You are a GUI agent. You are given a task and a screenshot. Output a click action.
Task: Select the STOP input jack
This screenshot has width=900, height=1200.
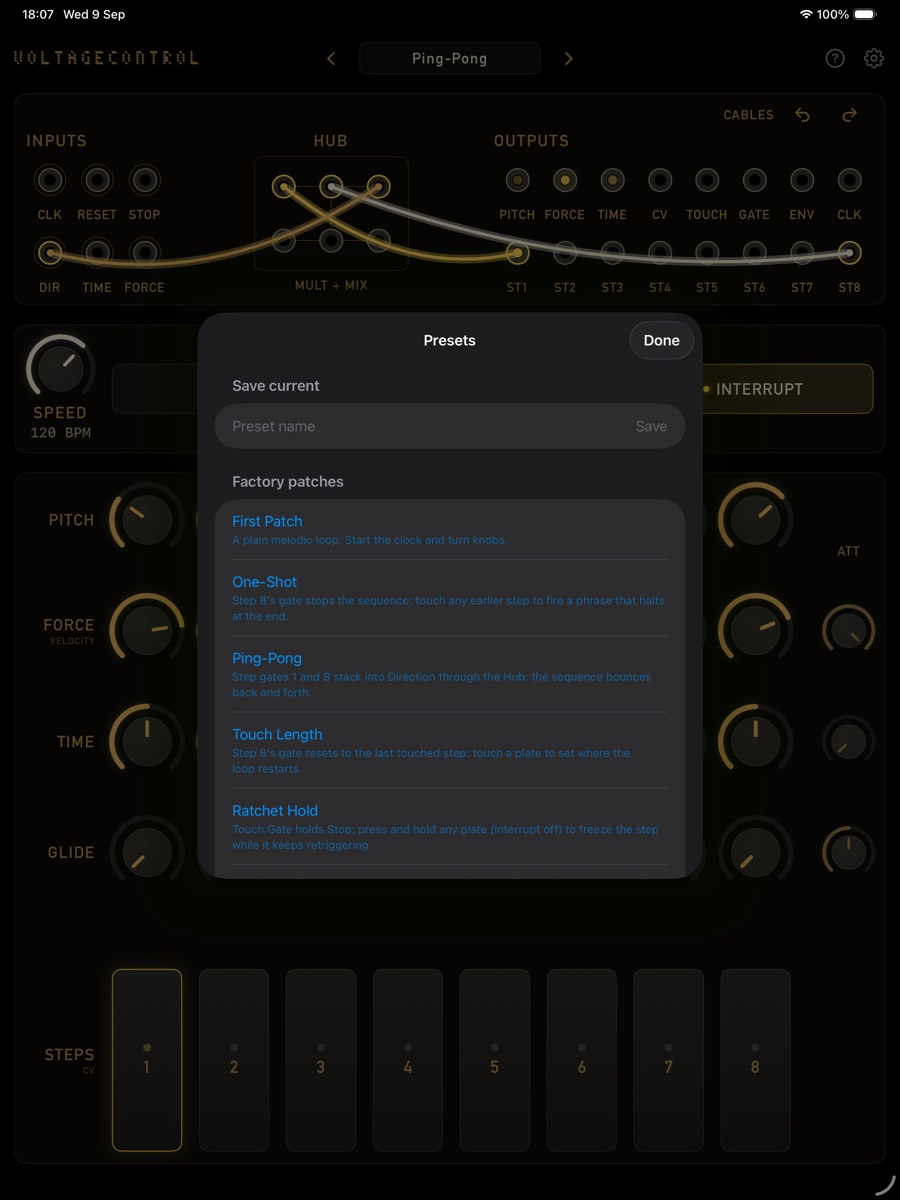pos(144,181)
